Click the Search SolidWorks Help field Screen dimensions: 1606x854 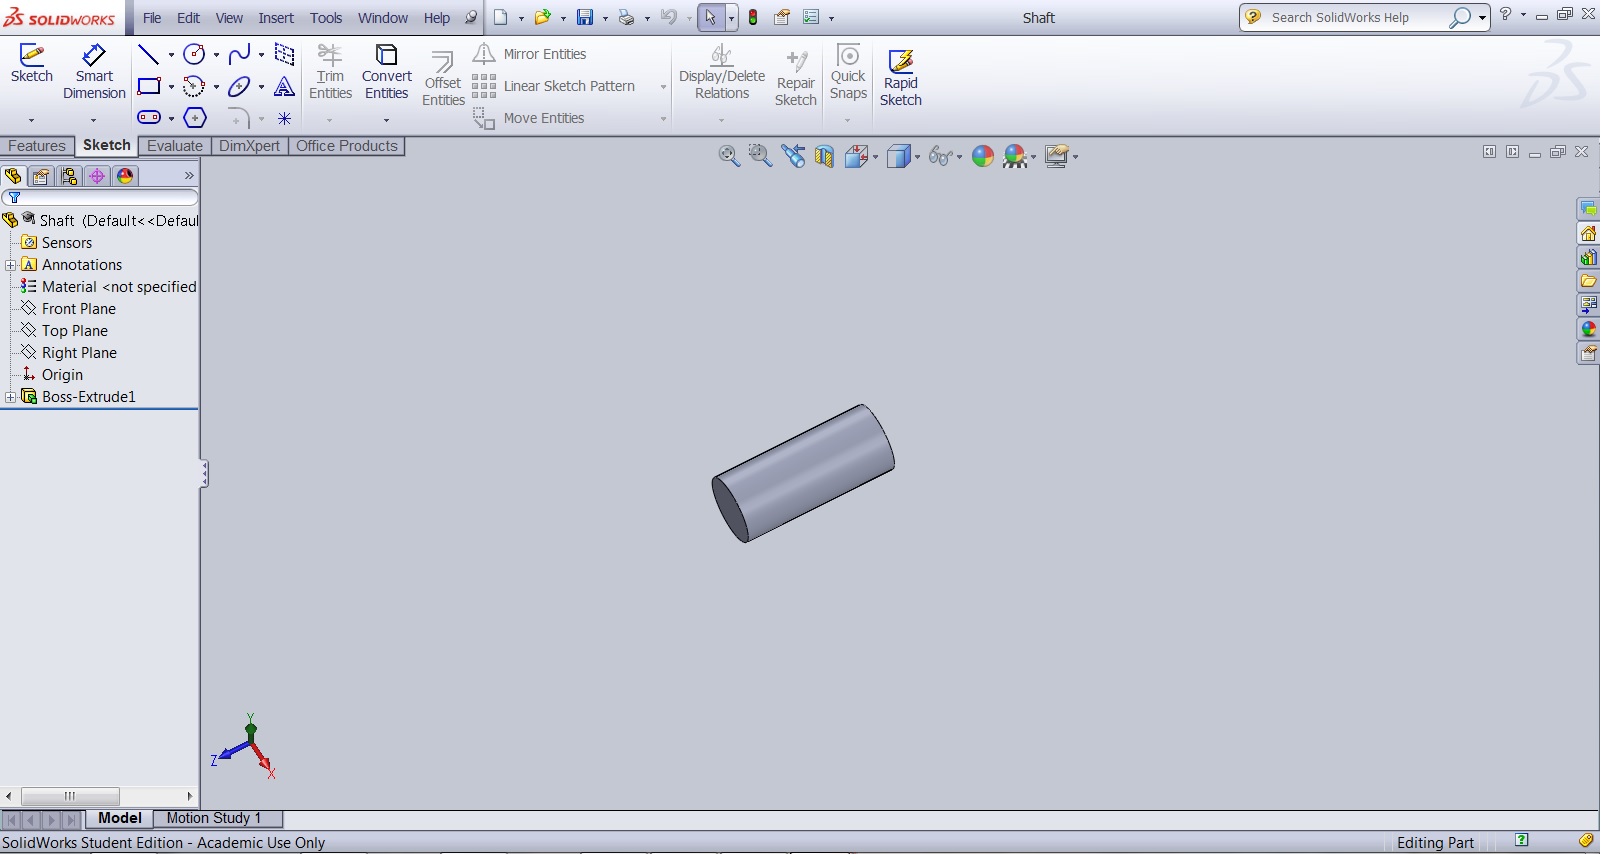point(1355,17)
